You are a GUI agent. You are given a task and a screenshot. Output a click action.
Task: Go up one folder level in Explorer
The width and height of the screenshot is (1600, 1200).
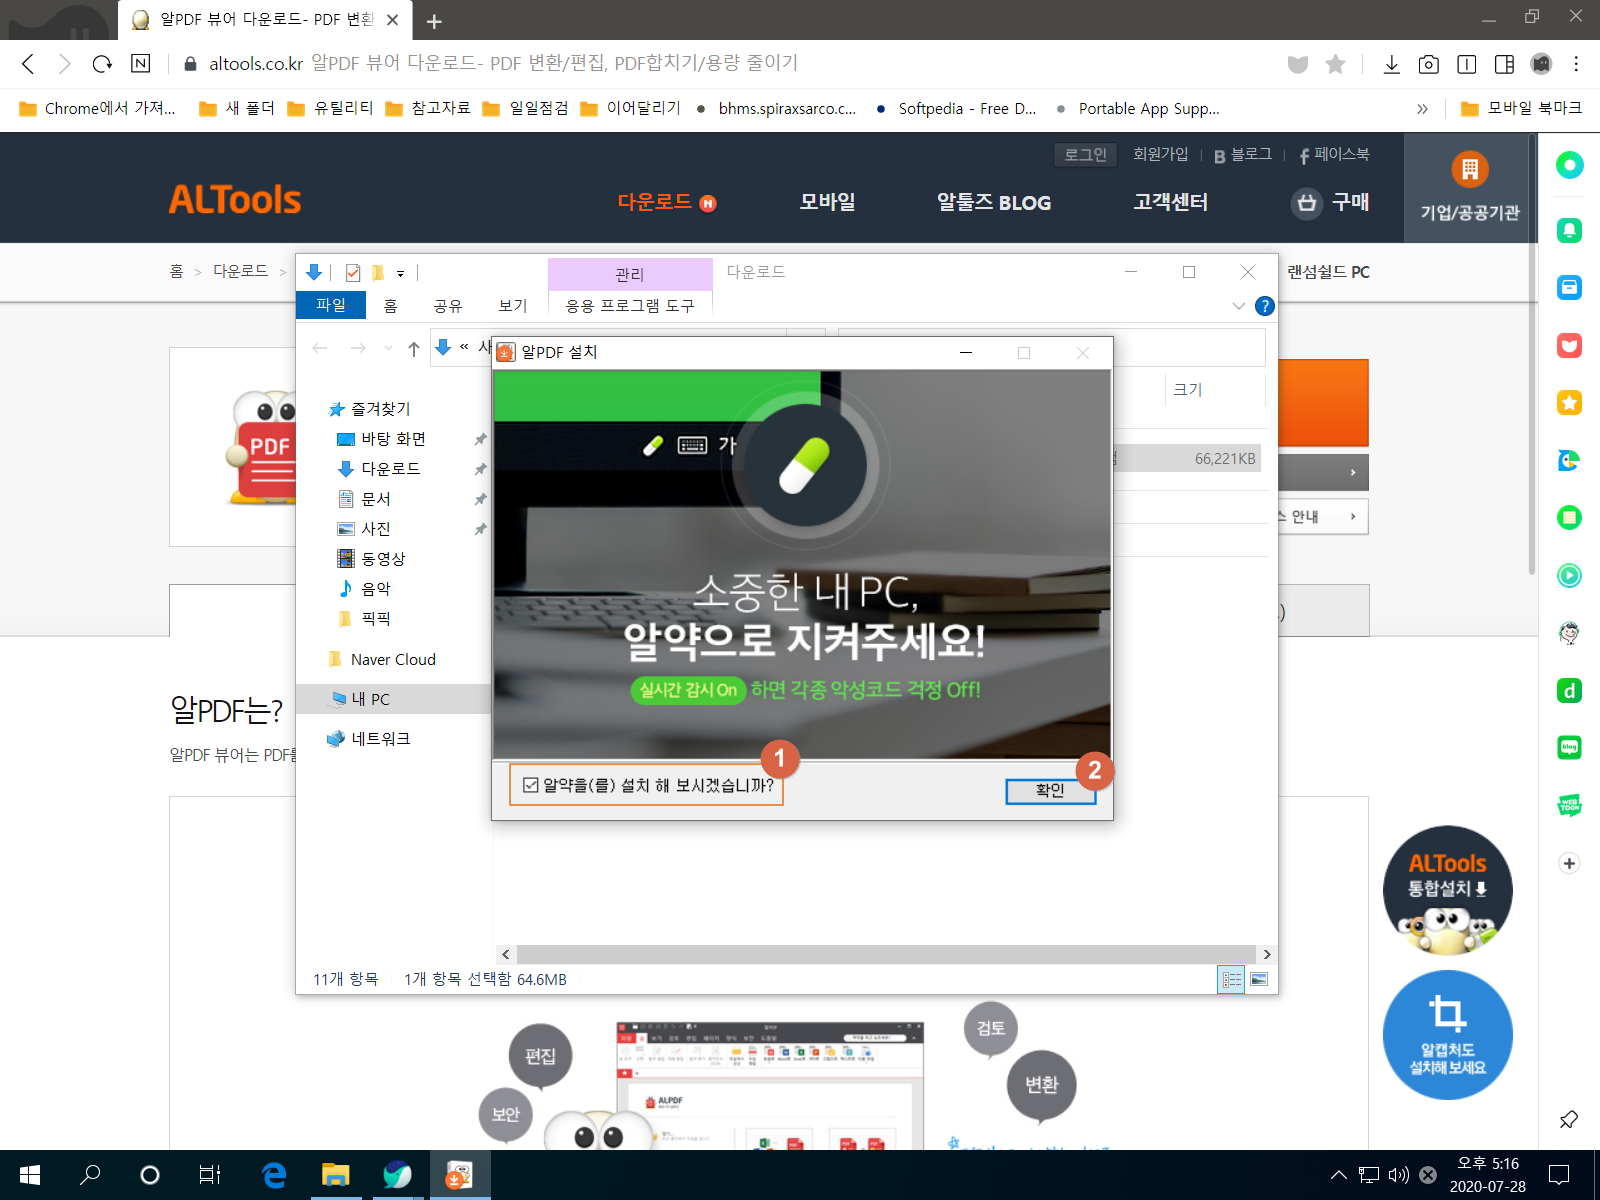[x=414, y=348]
